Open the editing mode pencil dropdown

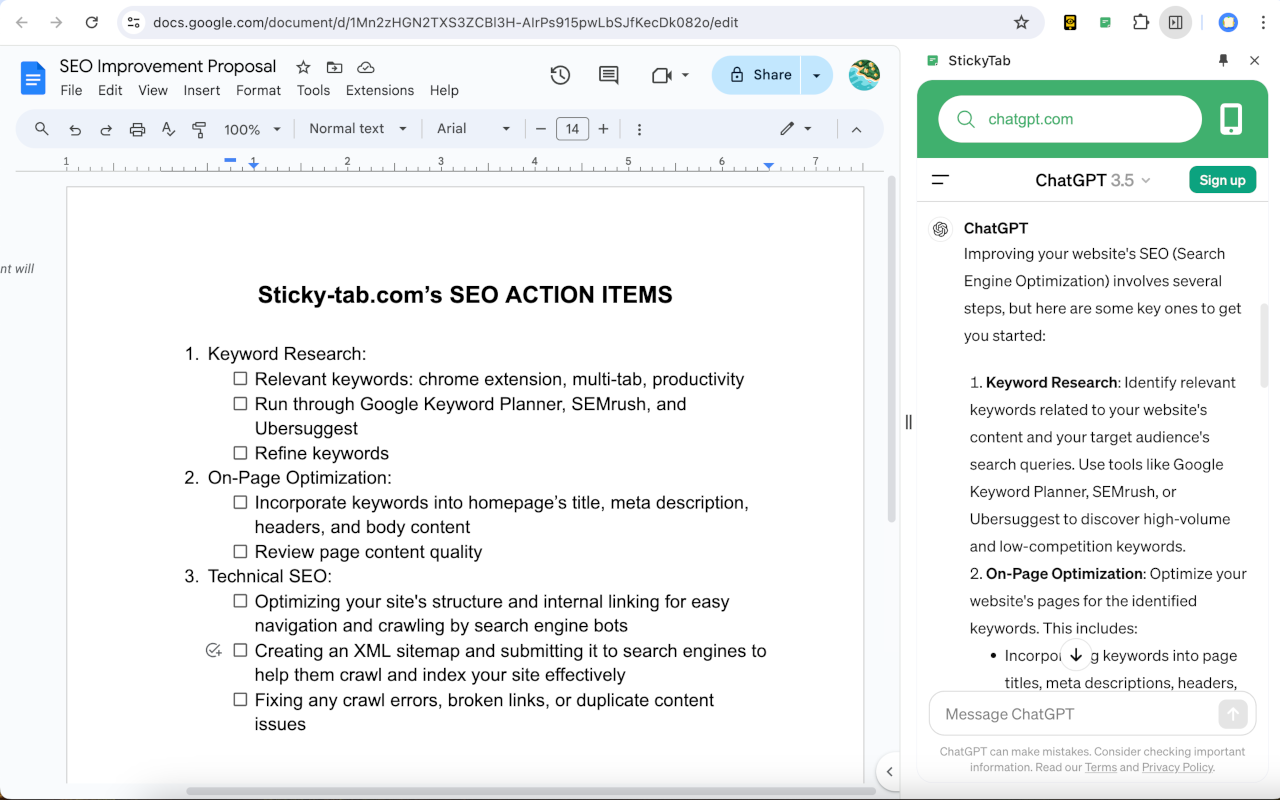click(796, 129)
